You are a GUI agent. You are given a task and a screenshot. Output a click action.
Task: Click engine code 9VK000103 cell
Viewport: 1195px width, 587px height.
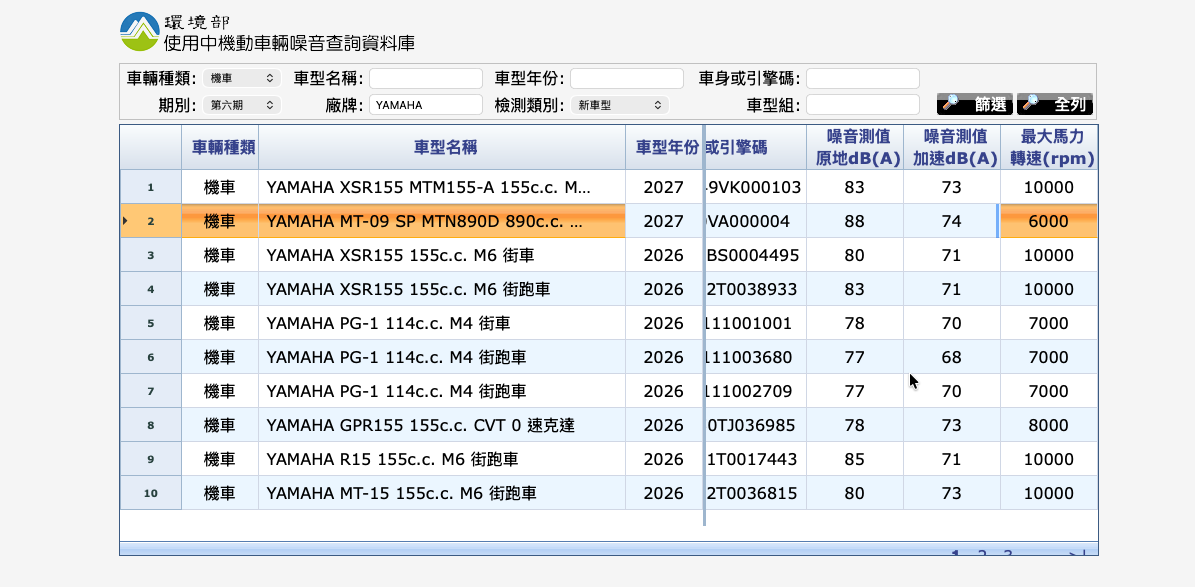coord(755,187)
